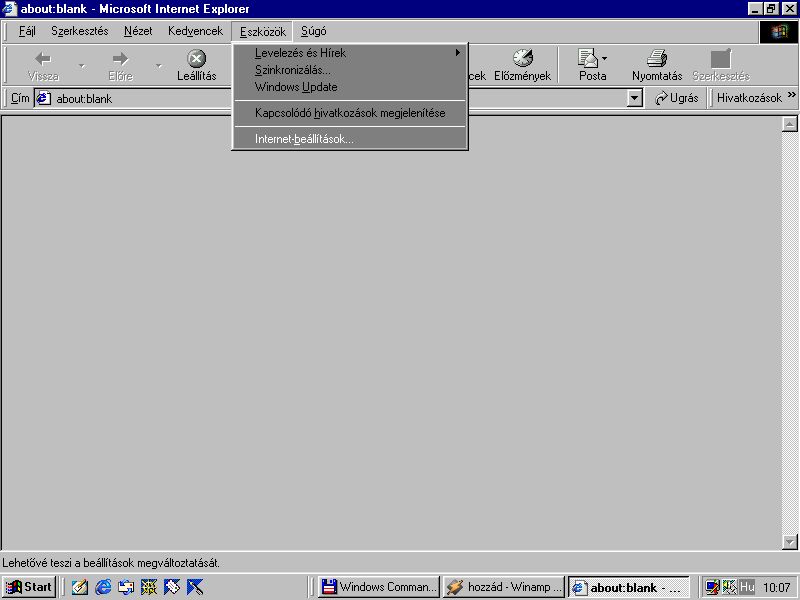
Task: Click the about:blank taskbar button
Action: (x=629, y=587)
